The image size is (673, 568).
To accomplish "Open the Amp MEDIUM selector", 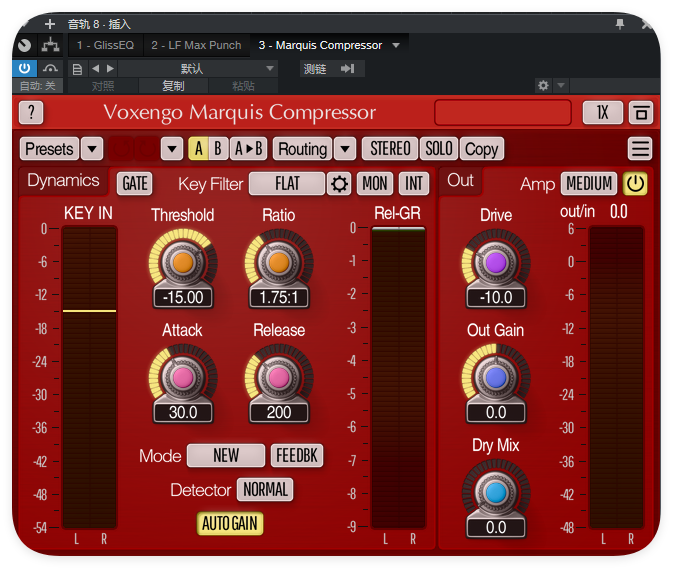I will point(589,184).
